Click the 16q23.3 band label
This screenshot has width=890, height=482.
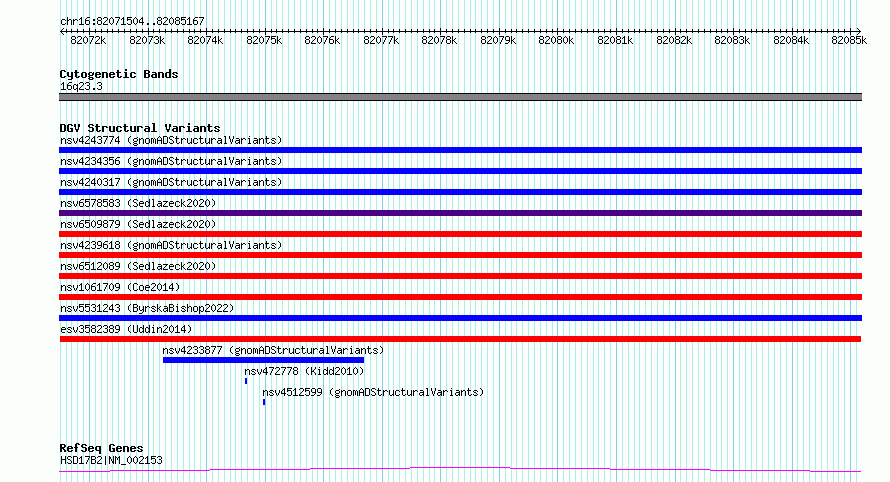click(81, 86)
